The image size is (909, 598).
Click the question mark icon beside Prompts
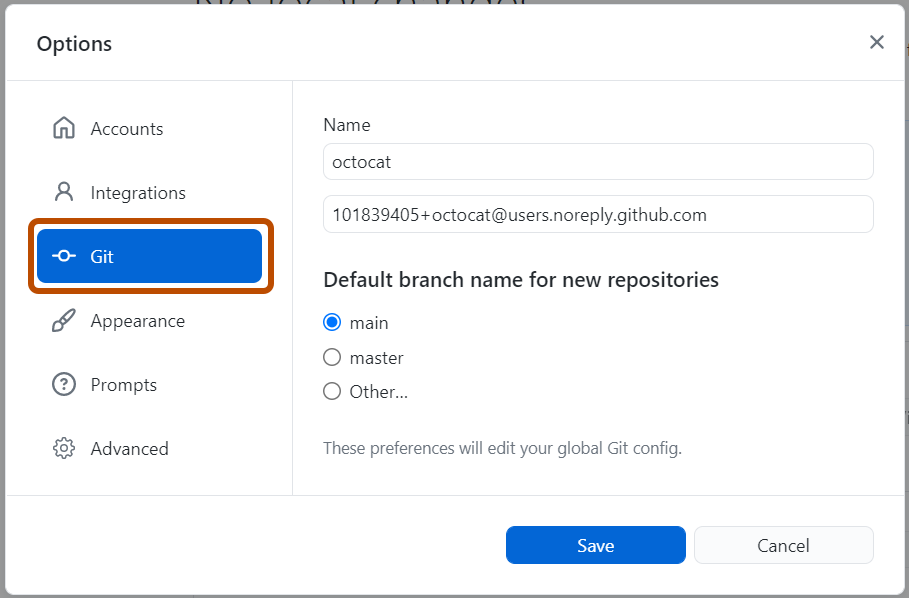[x=63, y=384]
